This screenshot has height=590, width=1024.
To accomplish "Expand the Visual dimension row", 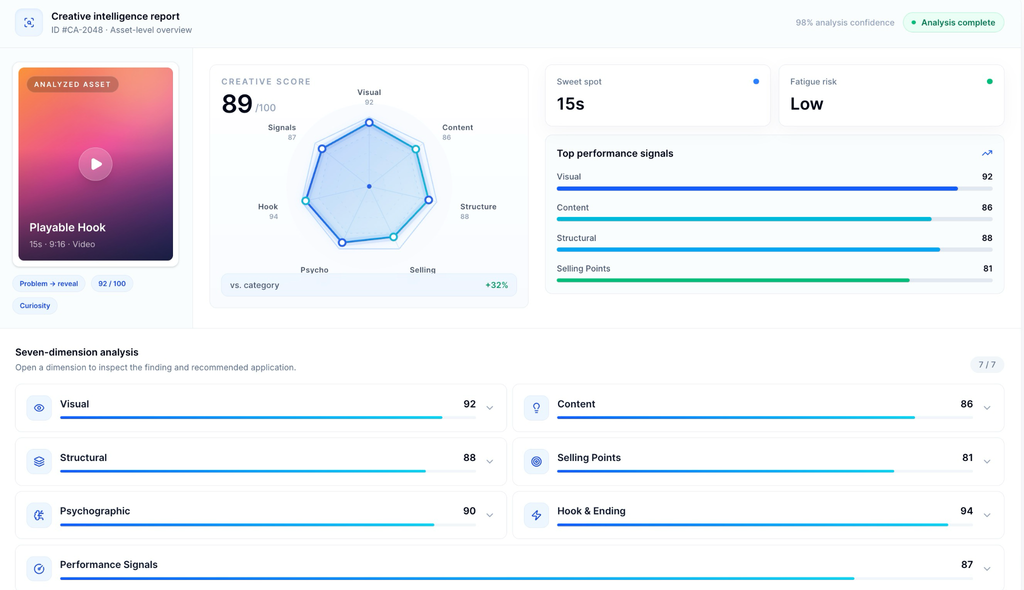I will pyautogui.click(x=490, y=408).
